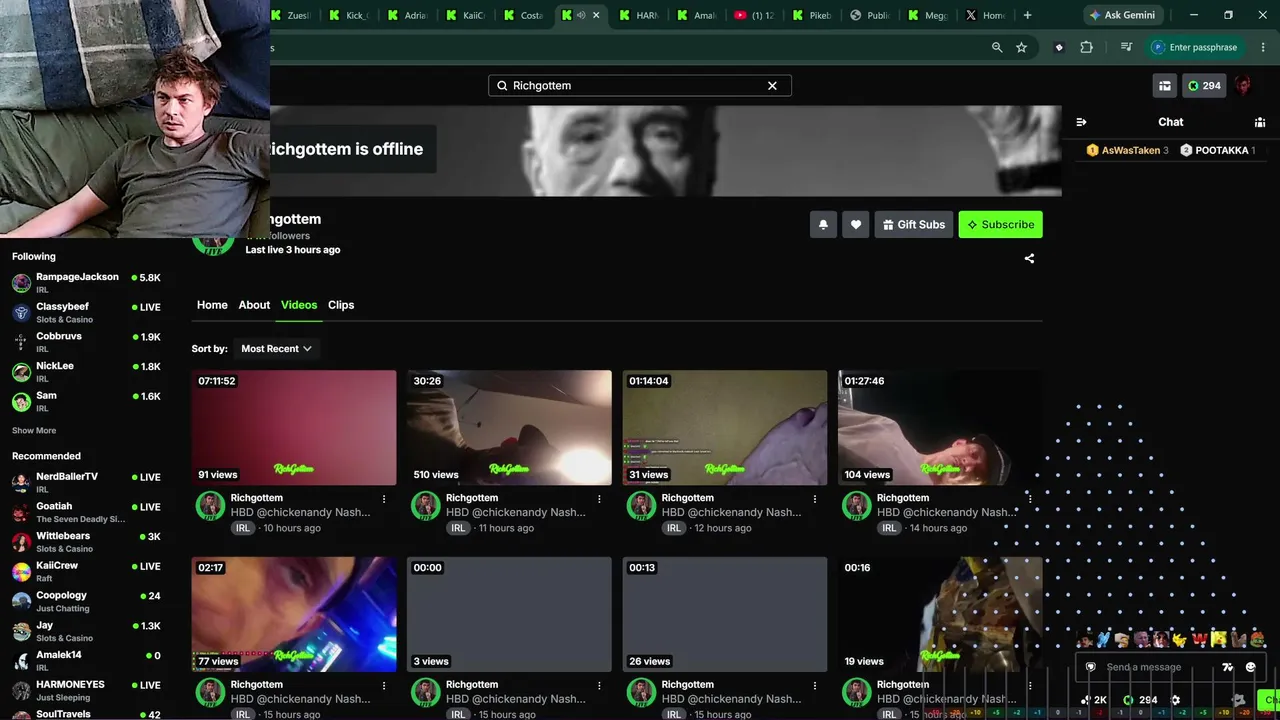1280x720 pixels.
Task: Open NickLee channel in sidebar
Action: pos(86,372)
